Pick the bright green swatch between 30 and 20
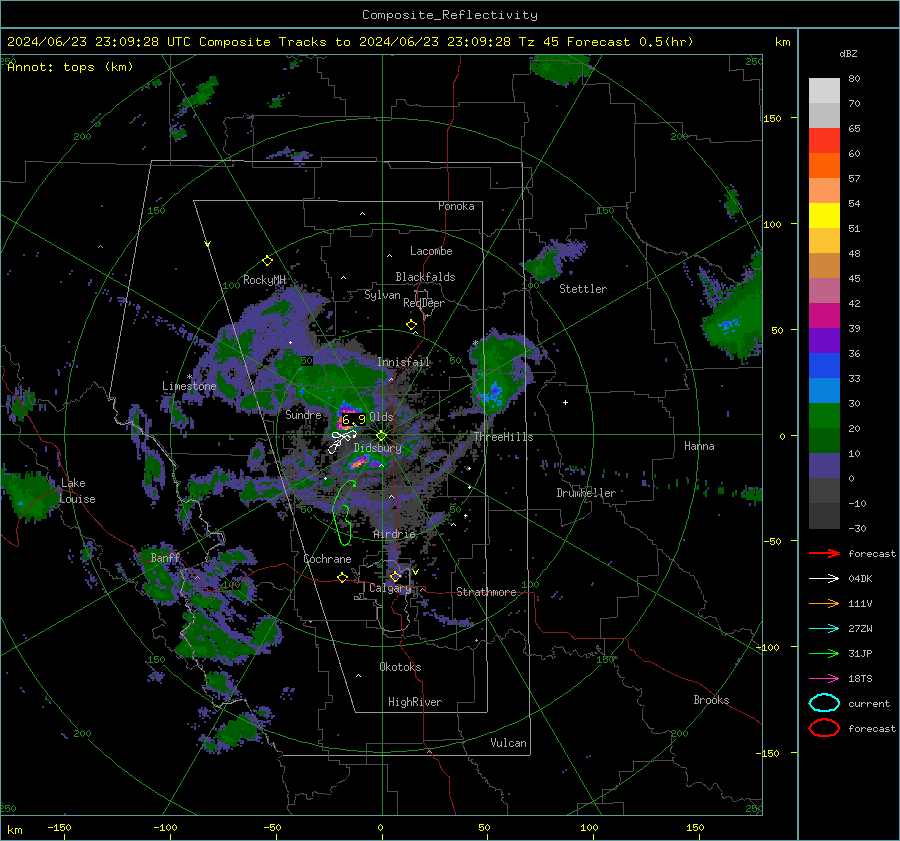 [824, 416]
